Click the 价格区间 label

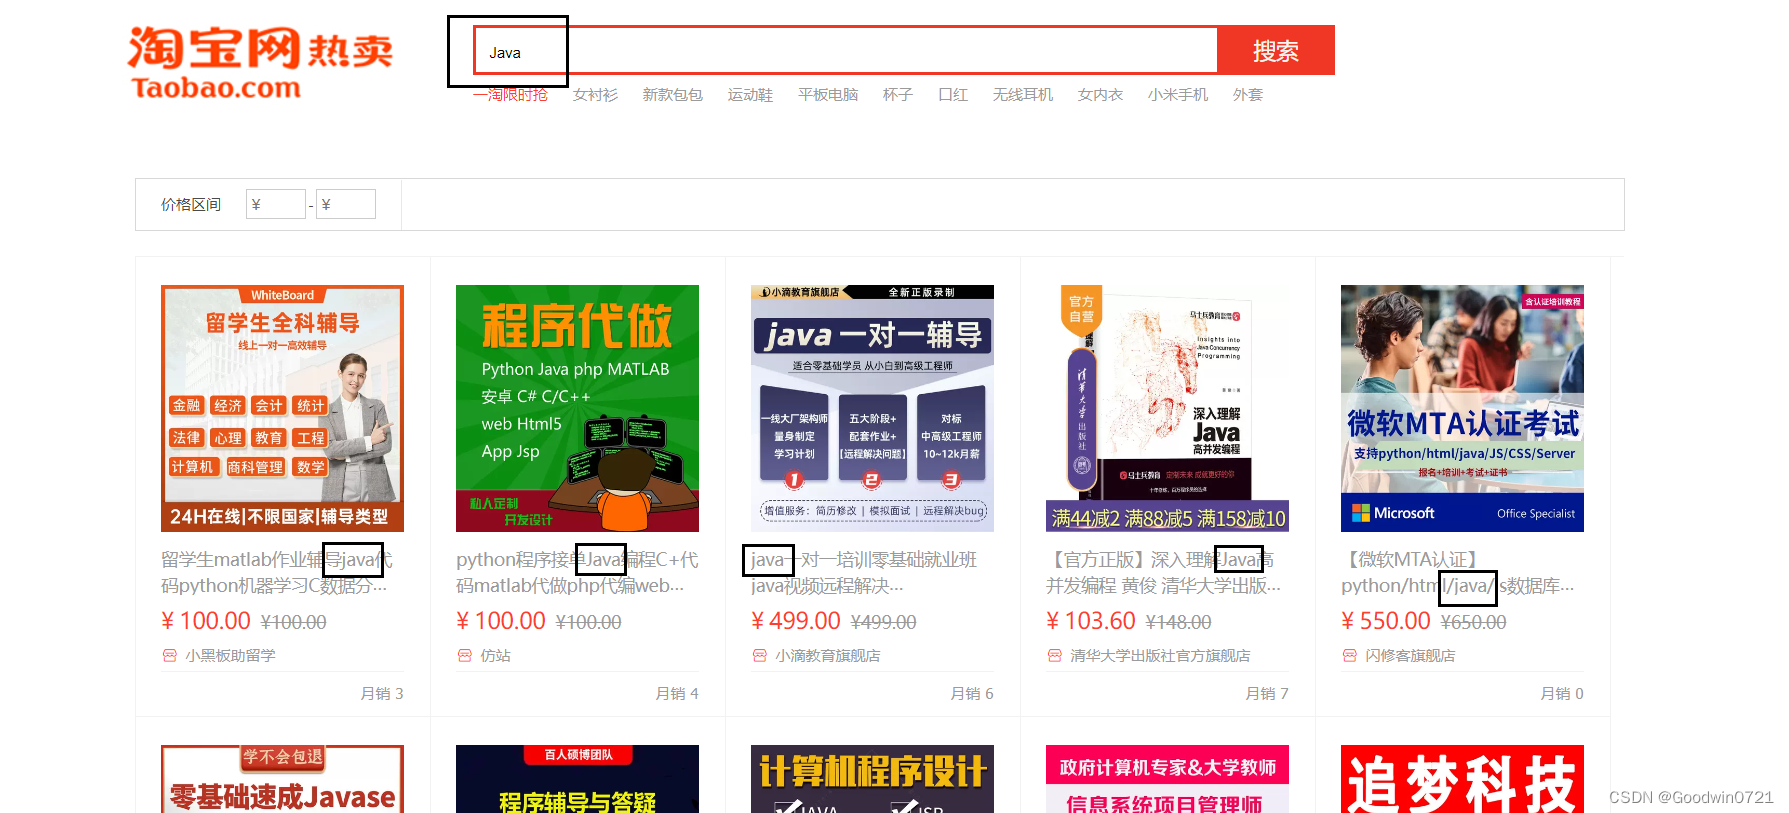191,205
